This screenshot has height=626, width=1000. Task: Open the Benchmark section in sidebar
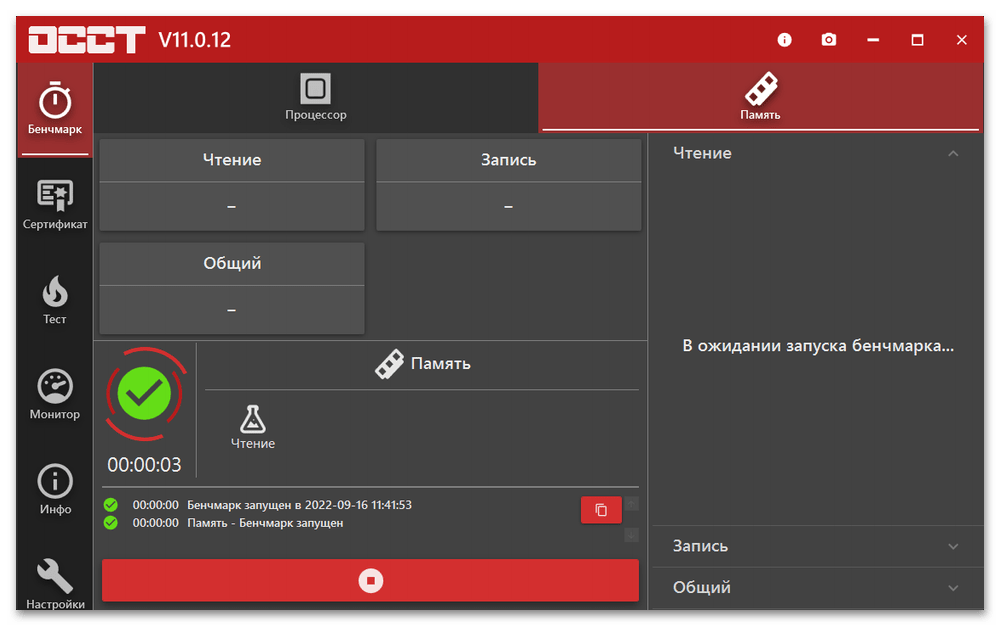(x=55, y=109)
